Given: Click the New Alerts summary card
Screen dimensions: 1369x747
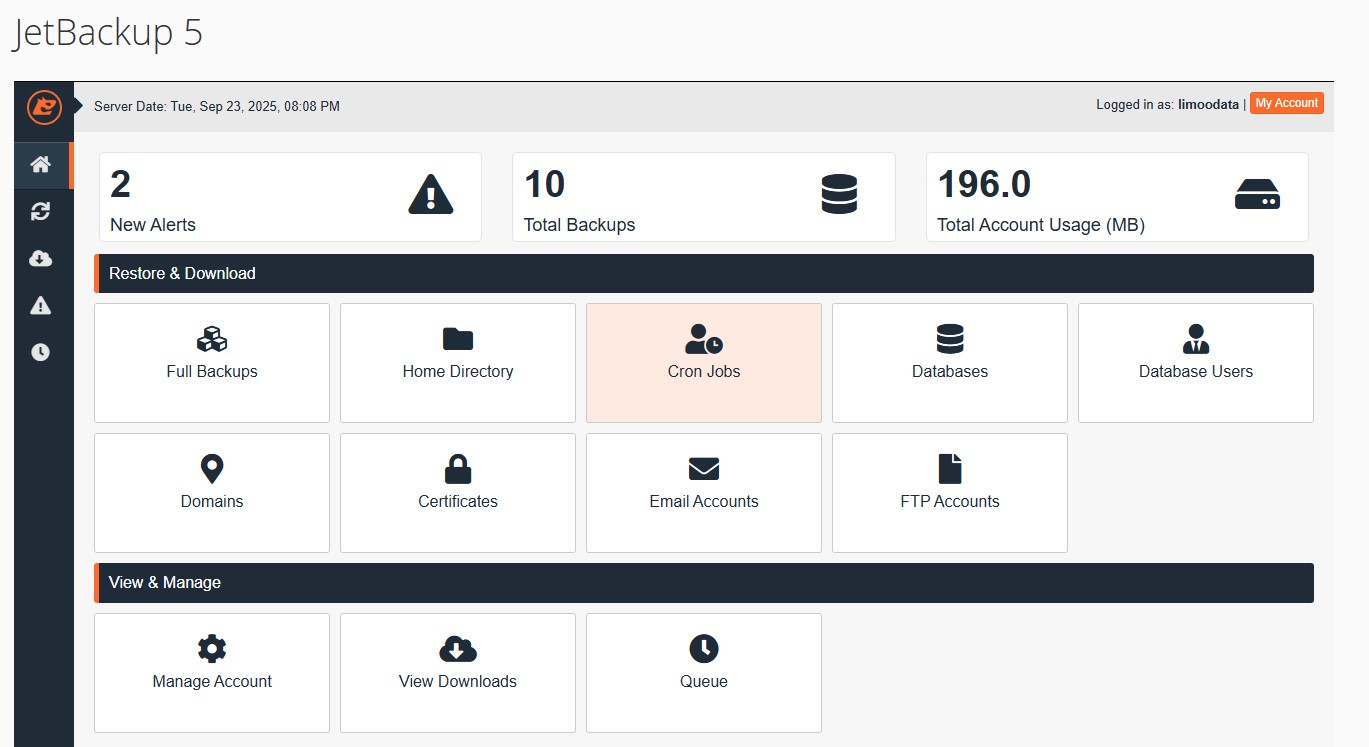Looking at the screenshot, I should (290, 197).
